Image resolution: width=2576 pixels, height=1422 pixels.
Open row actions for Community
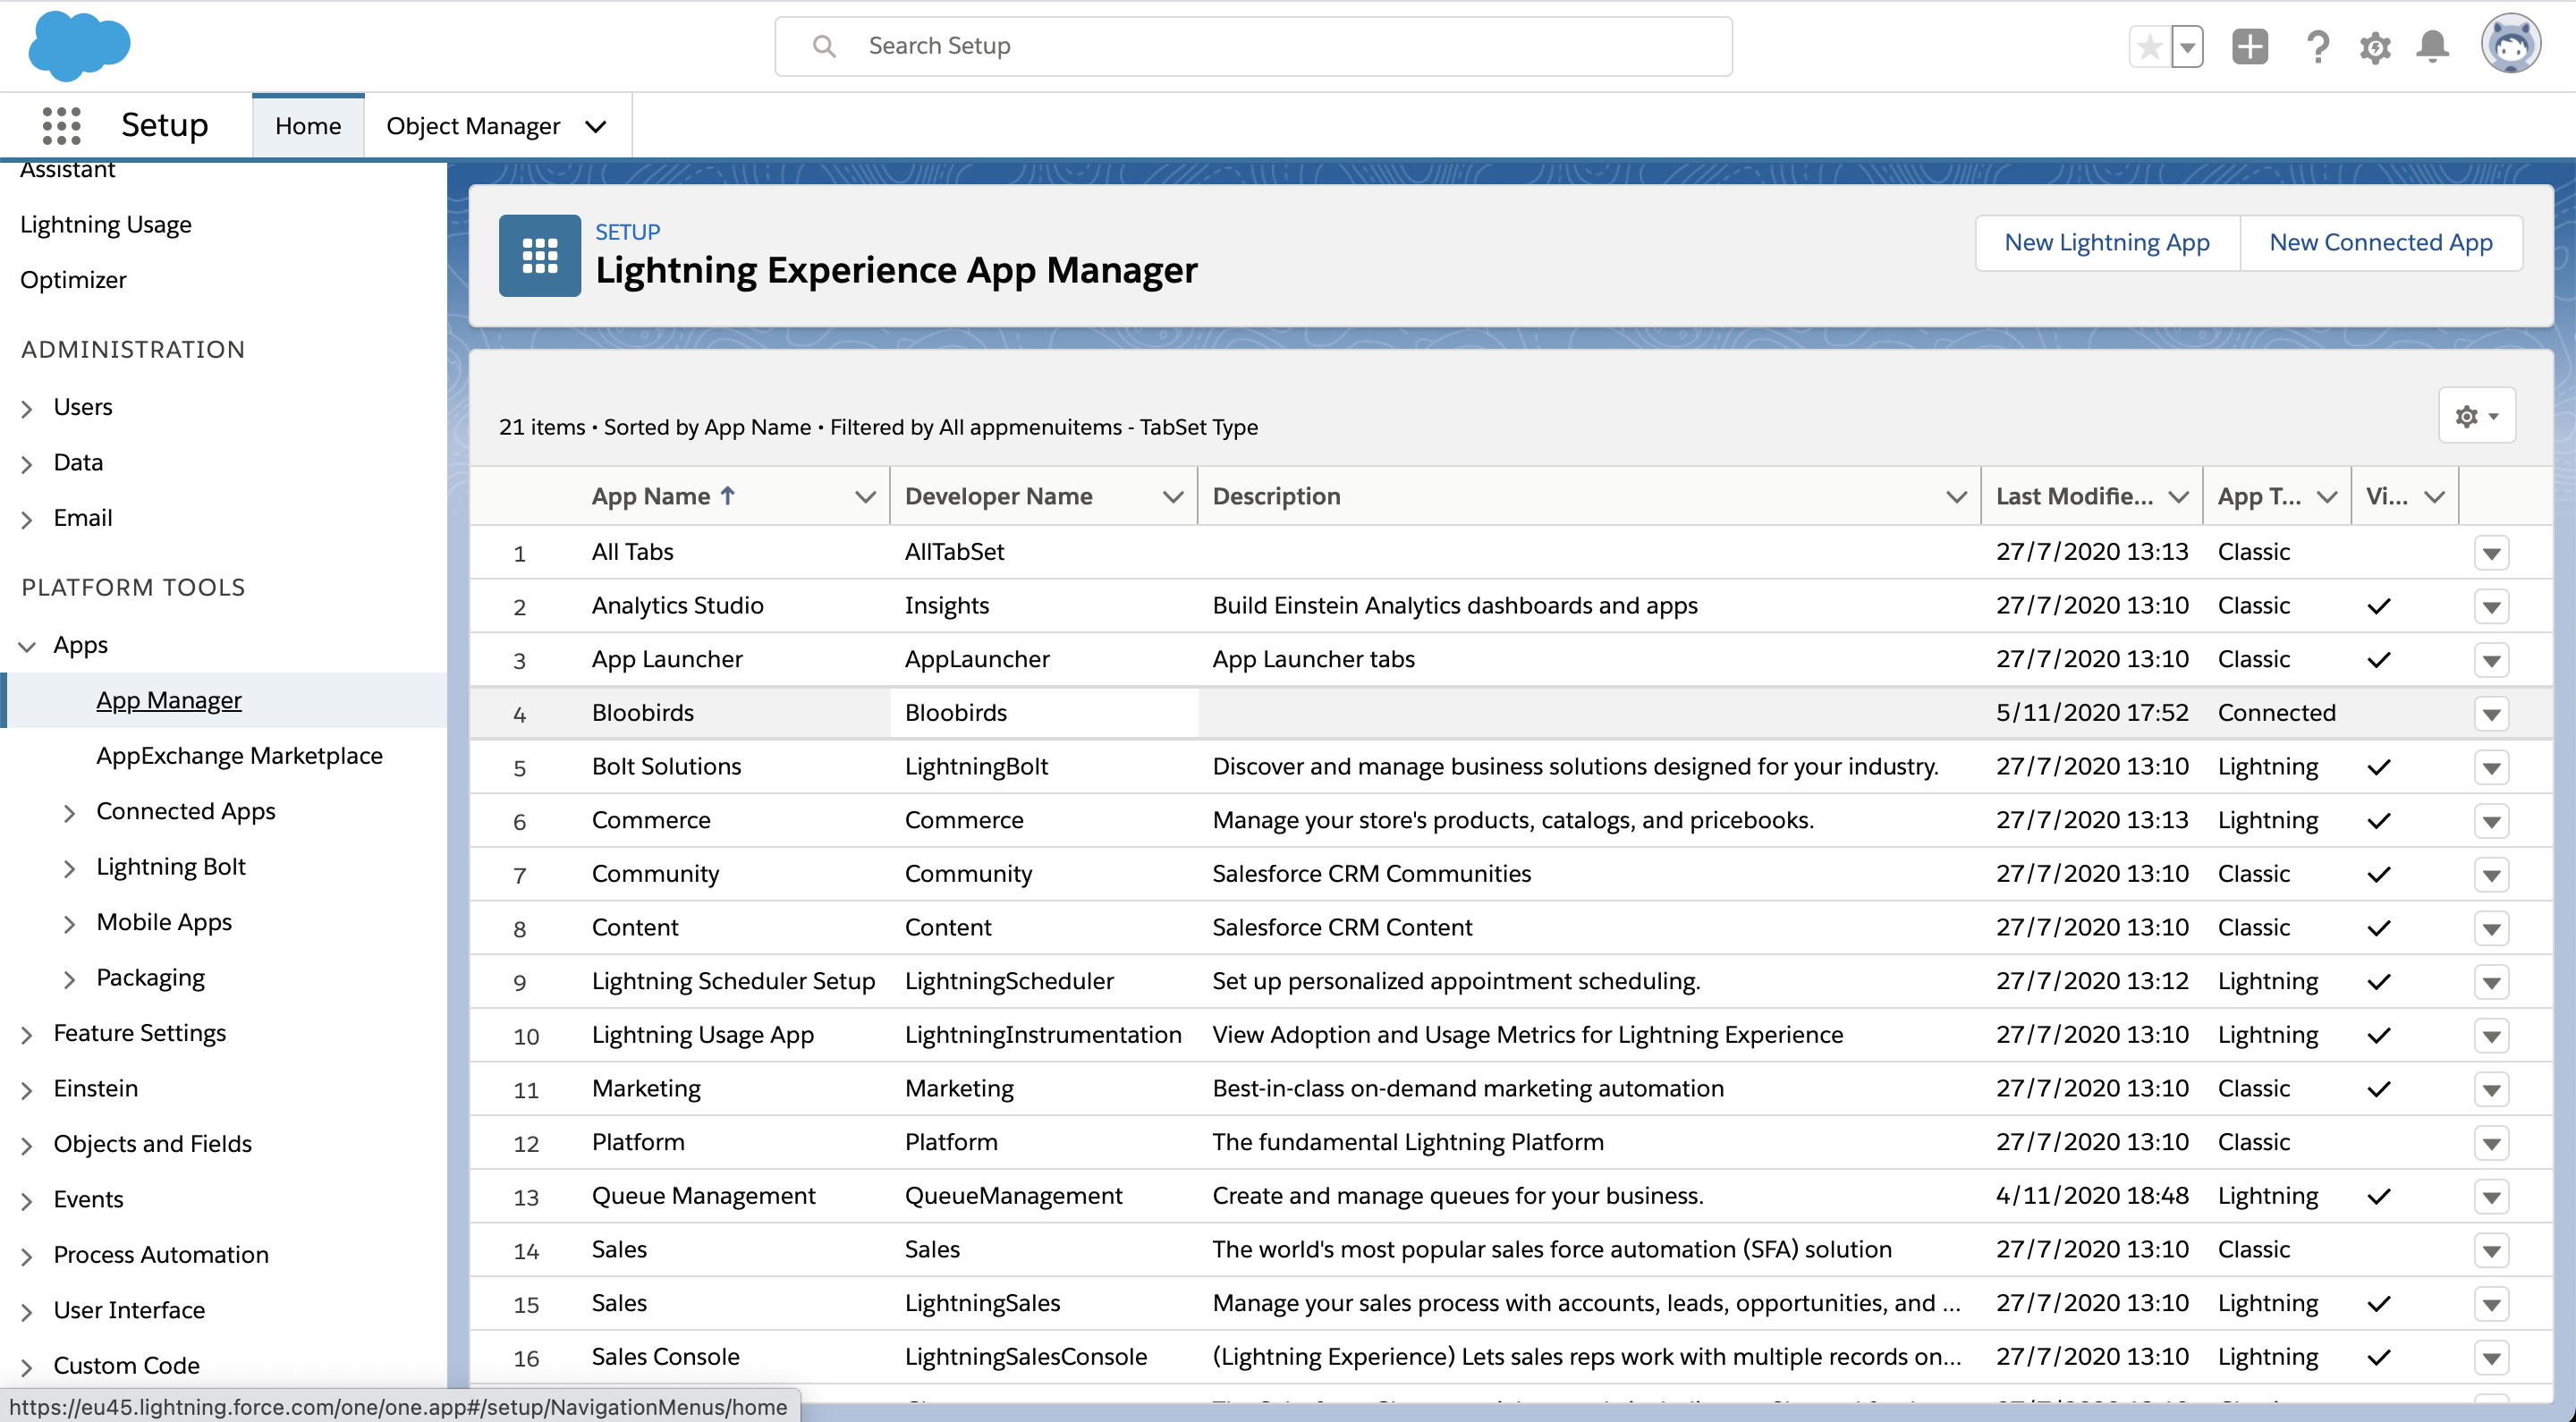pyautogui.click(x=2491, y=875)
